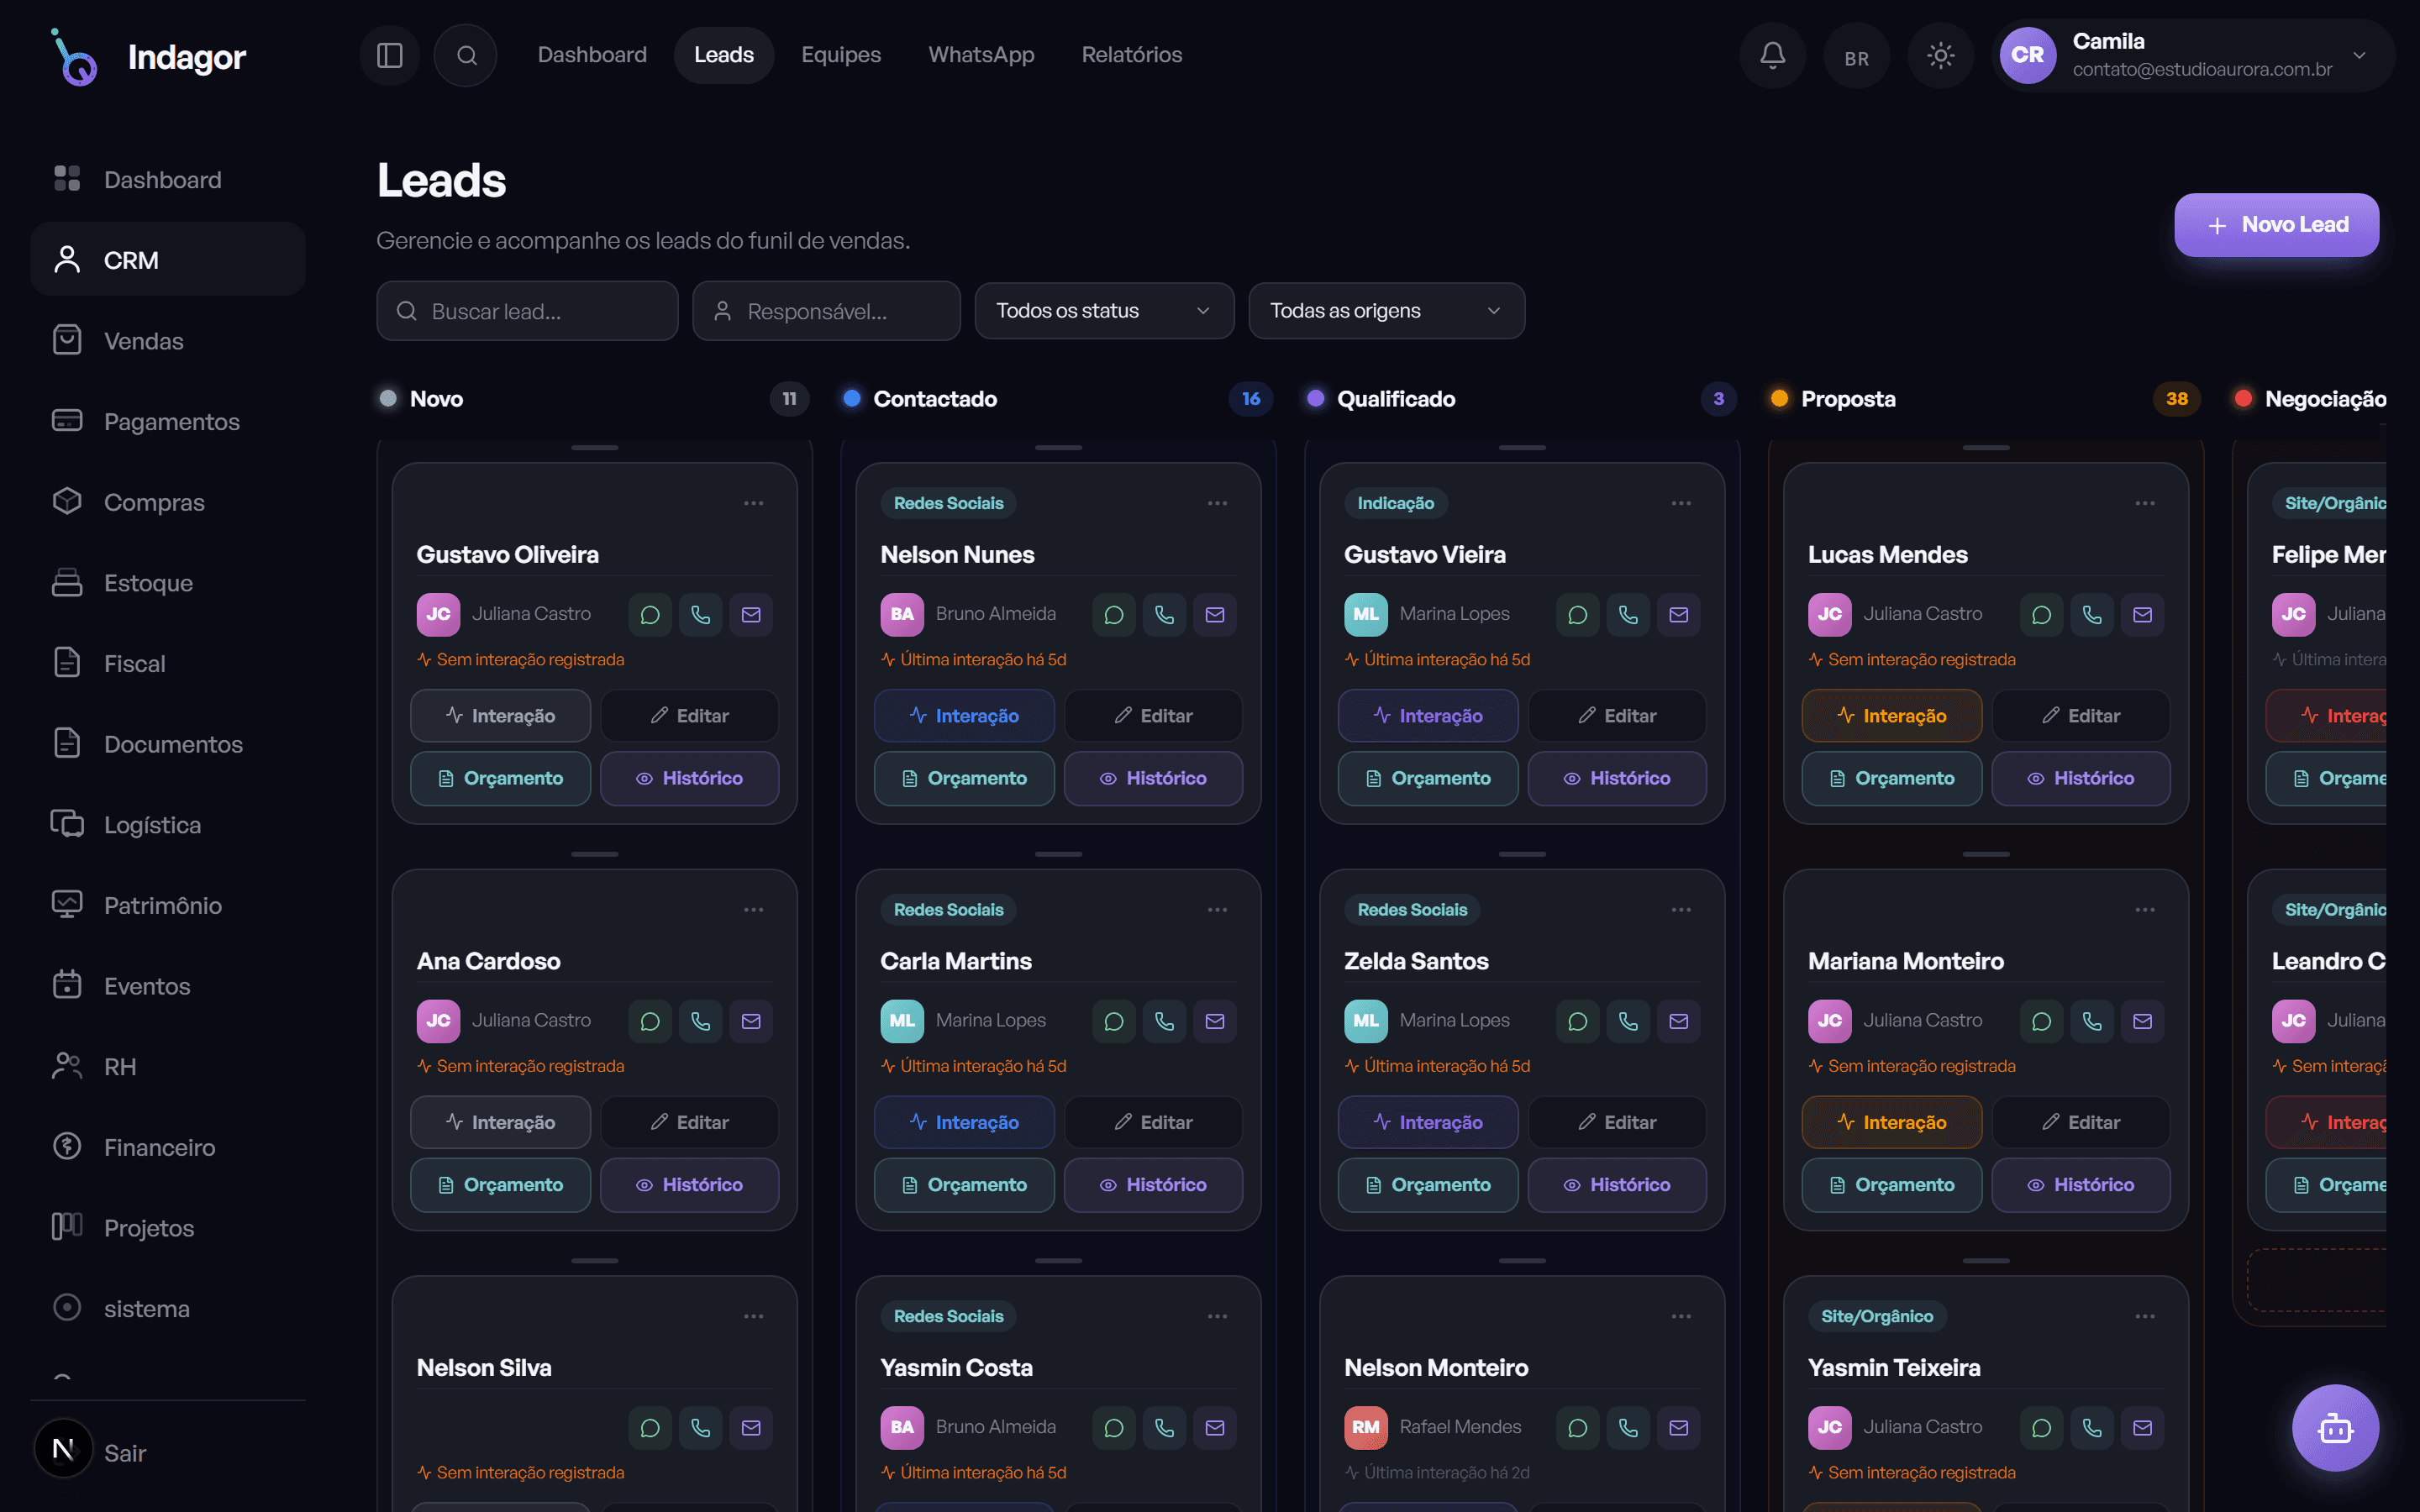
Task: Go to the WhatsApp tab
Action: (981, 55)
